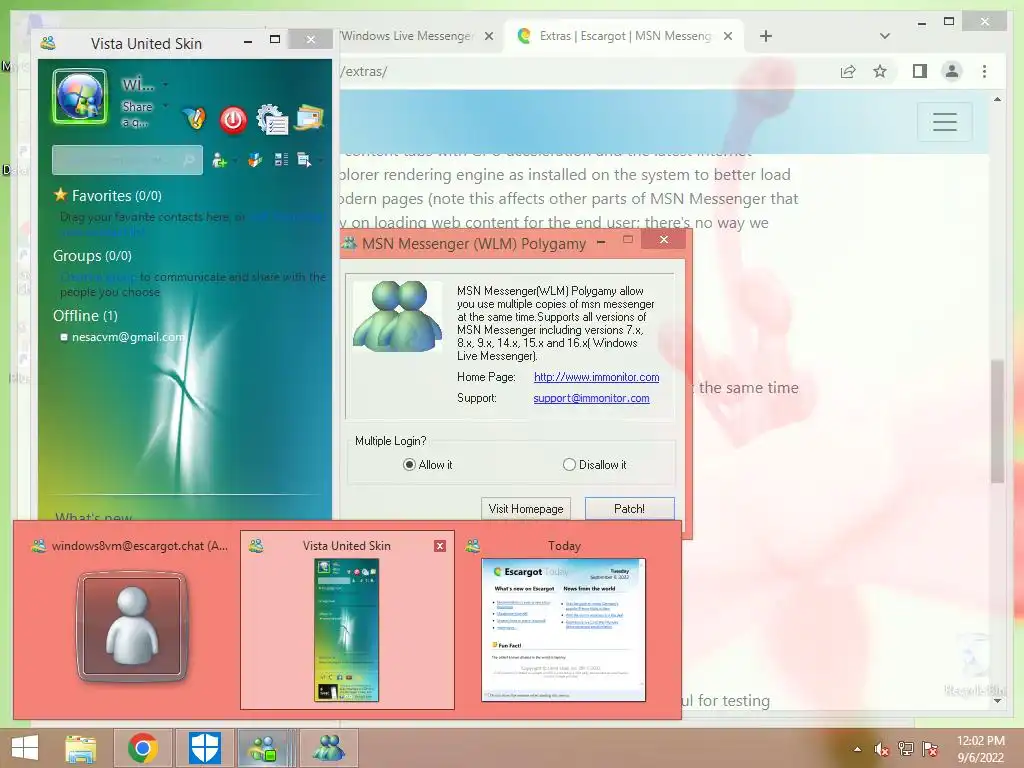Screen dimensions: 1024x768
Task: Click the scrollbar down arrow in Chrome
Action: tap(997, 701)
